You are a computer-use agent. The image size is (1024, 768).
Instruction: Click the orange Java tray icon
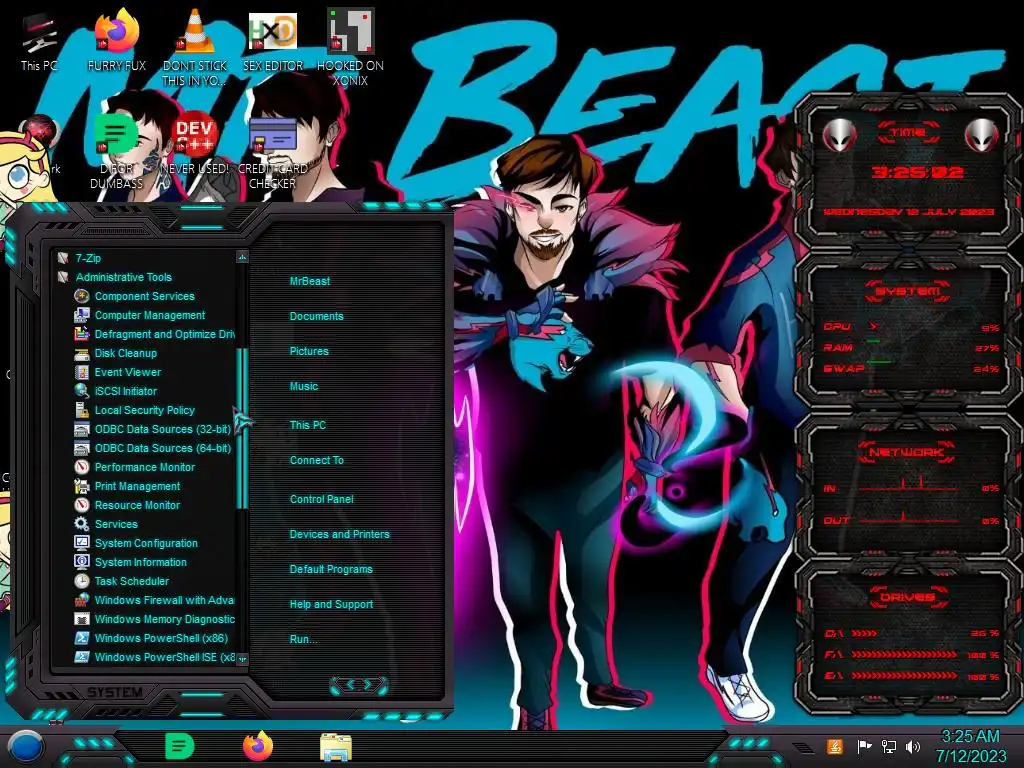pos(834,746)
